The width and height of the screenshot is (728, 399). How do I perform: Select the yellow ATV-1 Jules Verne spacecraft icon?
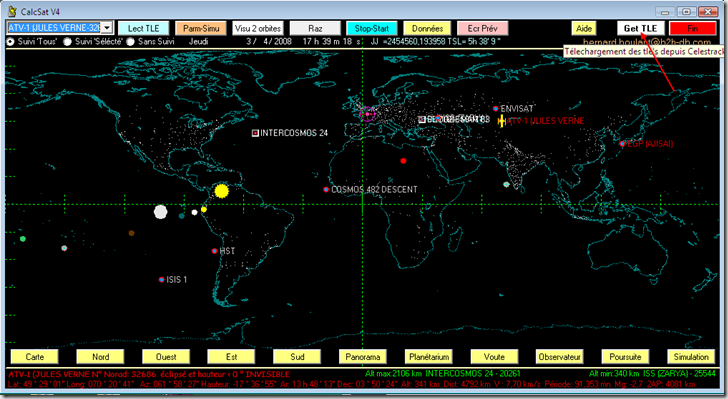click(501, 121)
